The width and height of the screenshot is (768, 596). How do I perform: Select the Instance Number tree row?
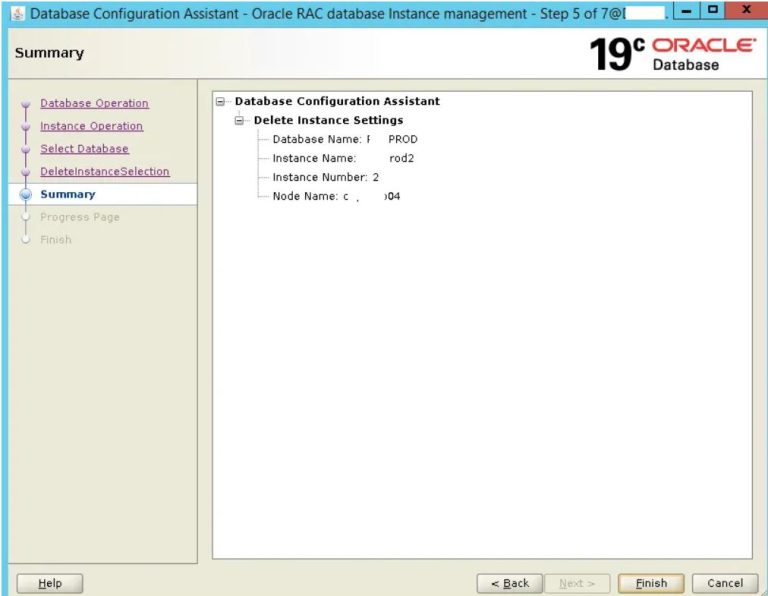pyautogui.click(x=325, y=177)
